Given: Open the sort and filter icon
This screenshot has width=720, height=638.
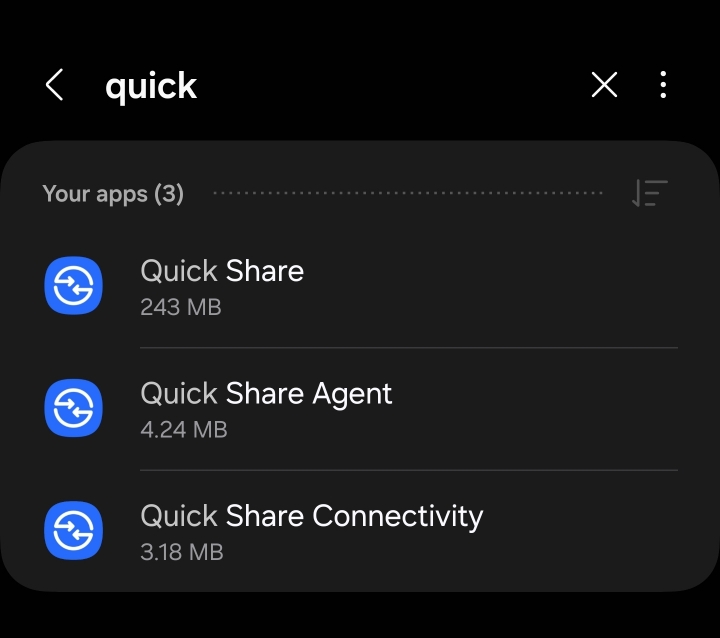Looking at the screenshot, I should coord(649,193).
